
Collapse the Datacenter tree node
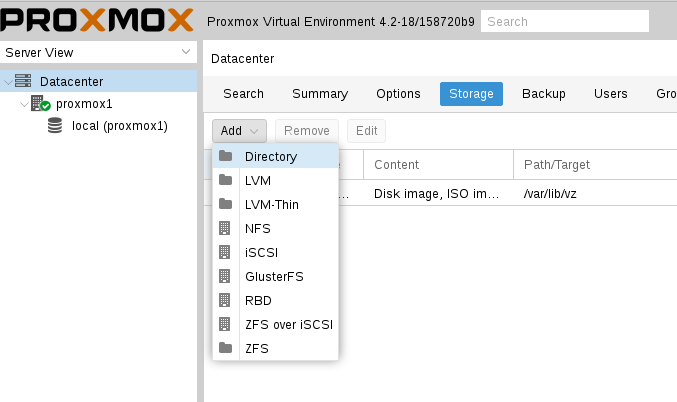9,82
